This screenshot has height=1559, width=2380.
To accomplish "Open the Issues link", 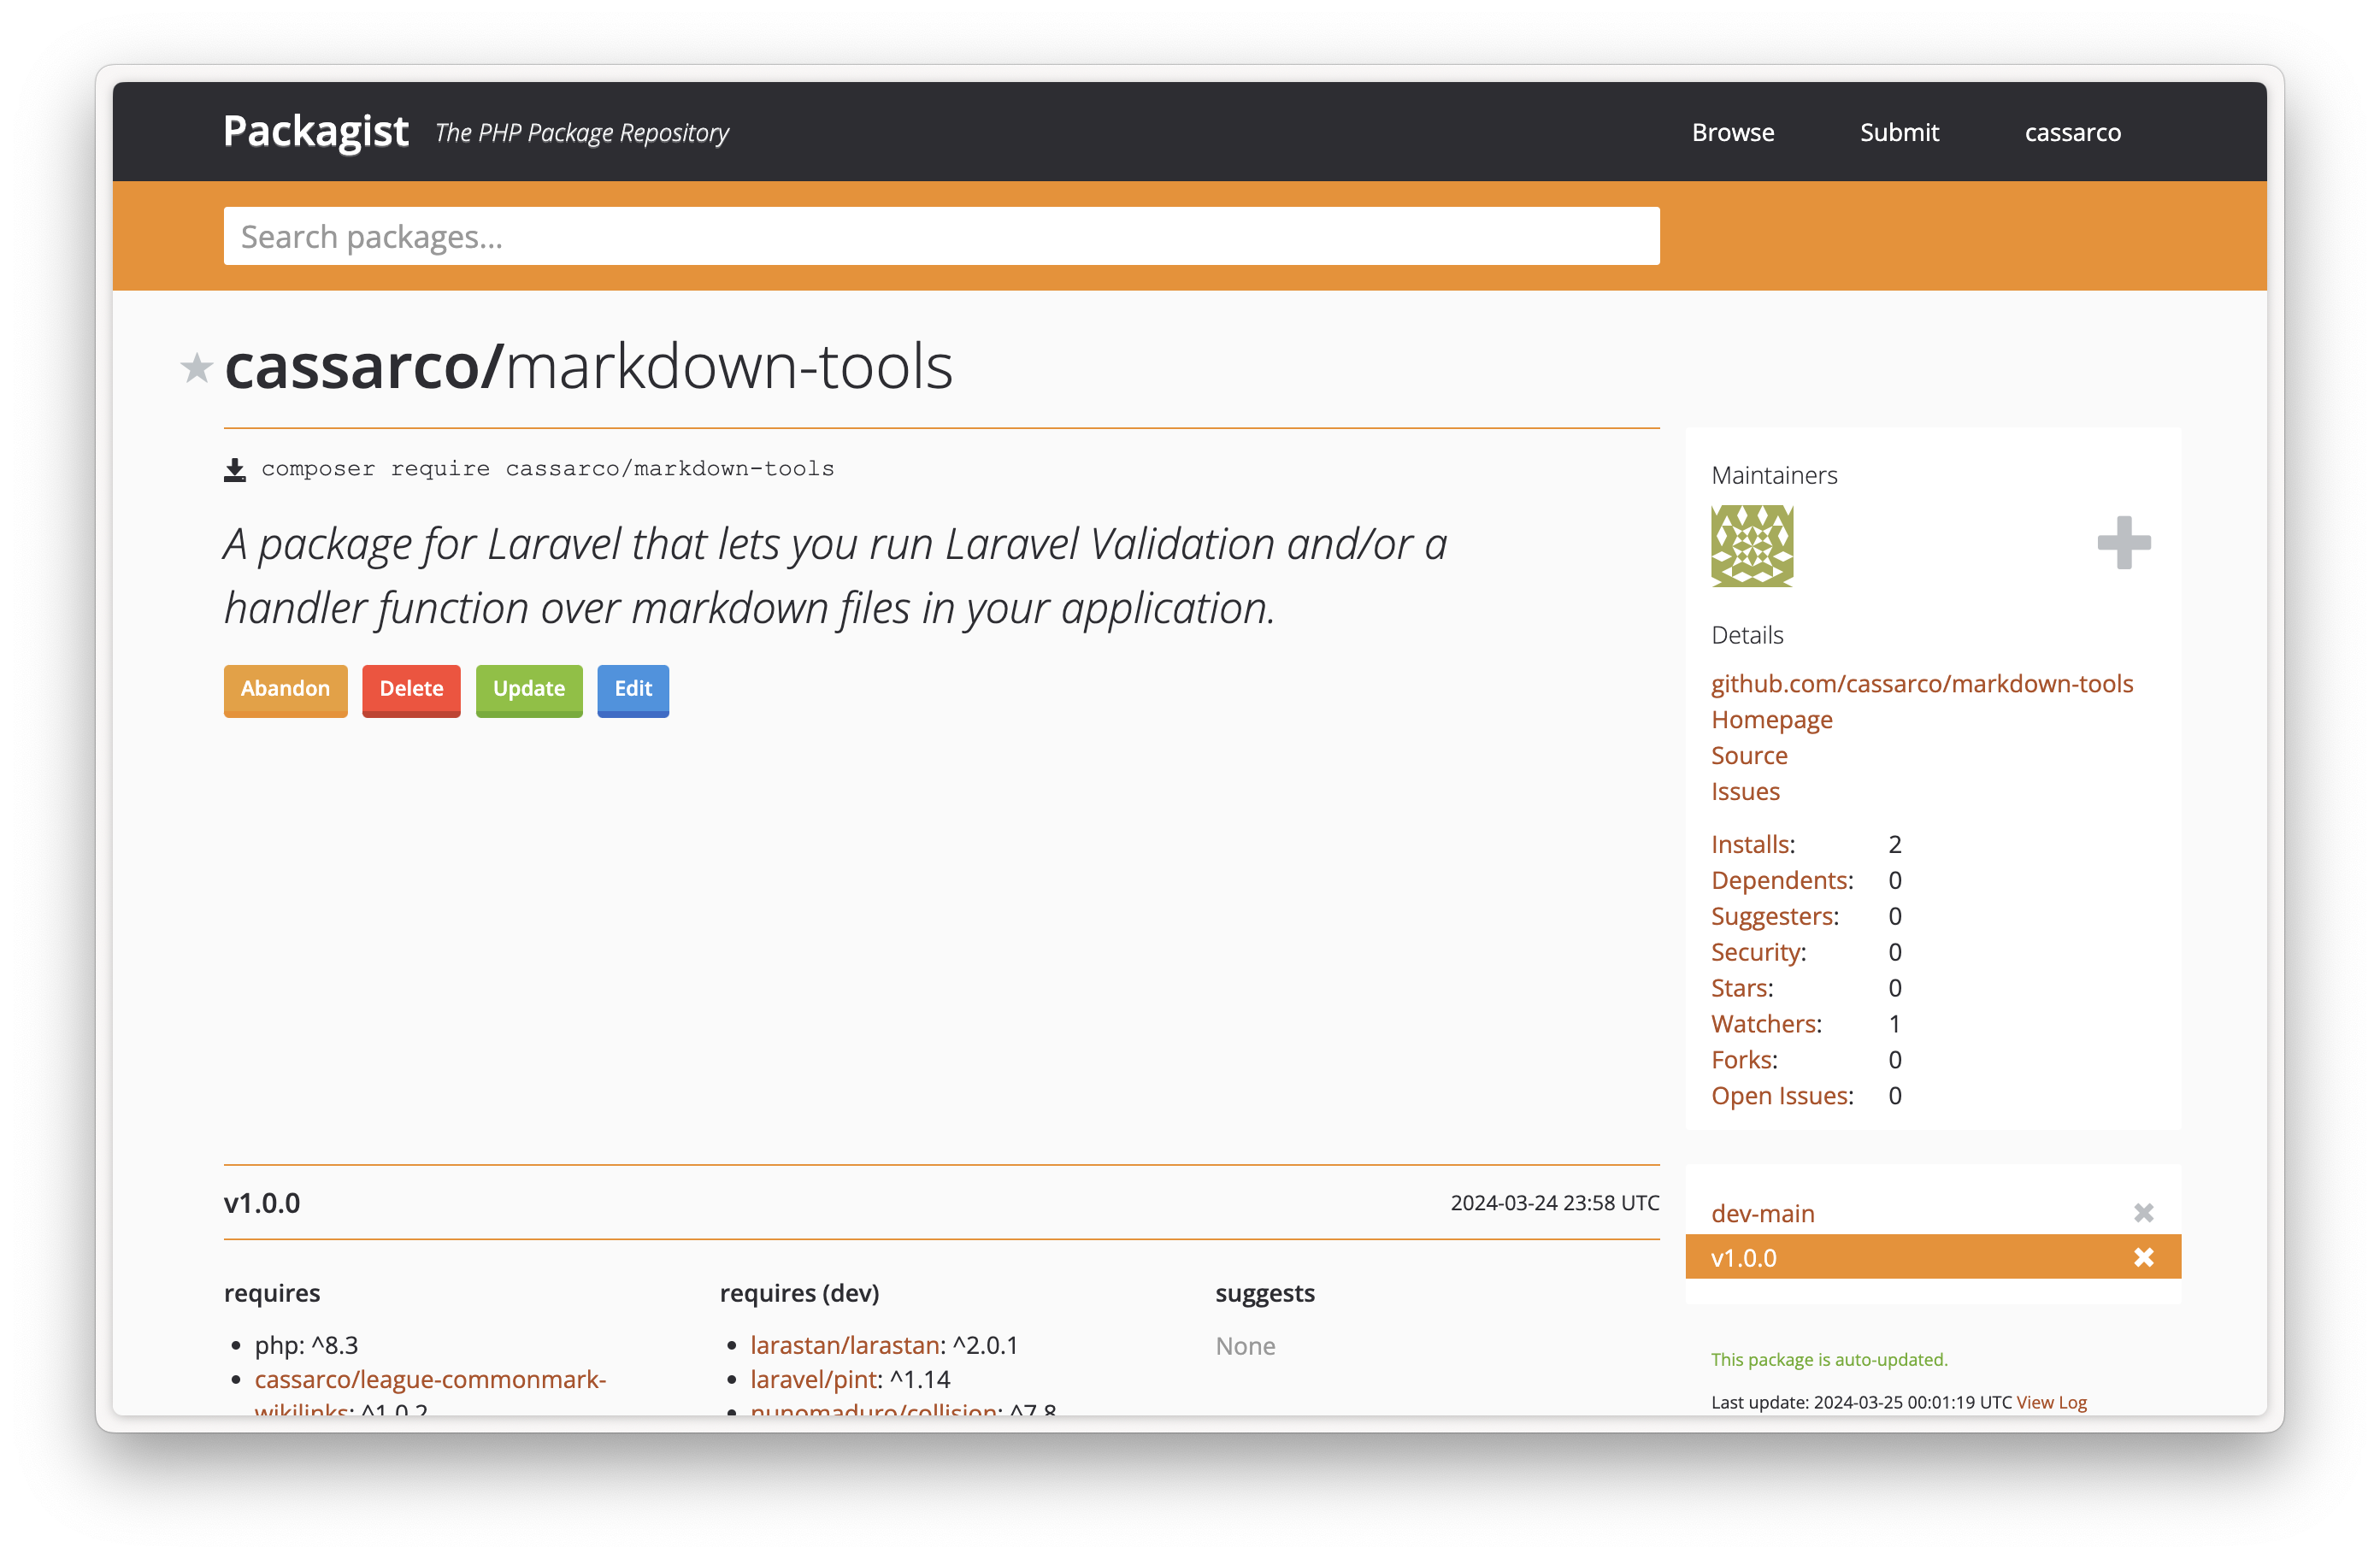I will [1745, 791].
